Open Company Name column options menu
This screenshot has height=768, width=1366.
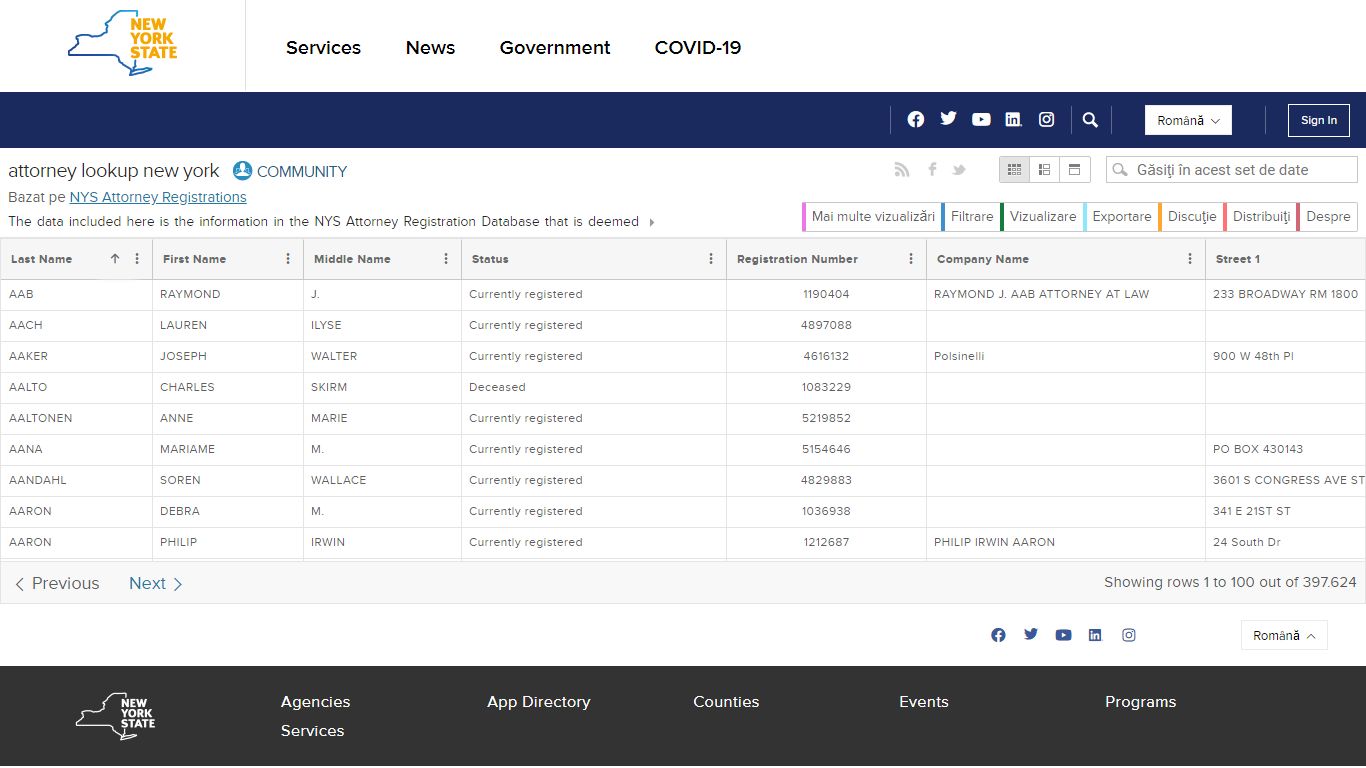[x=1190, y=259]
